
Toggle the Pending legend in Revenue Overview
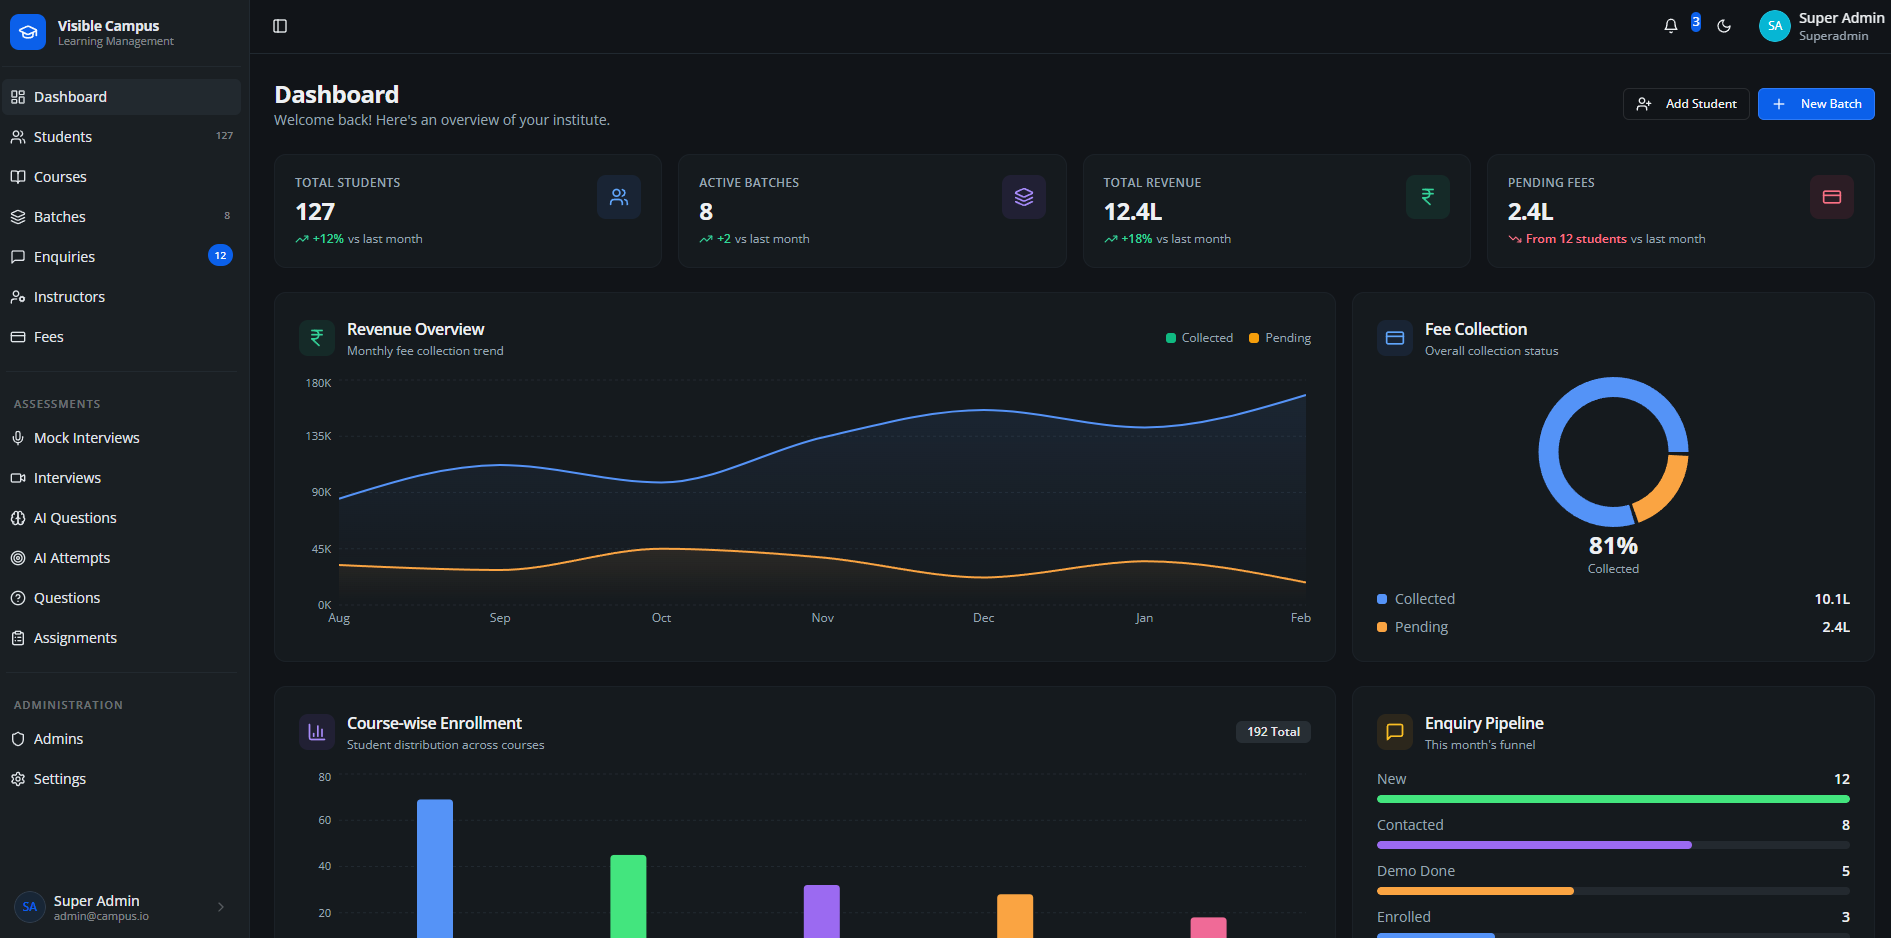coord(1280,337)
